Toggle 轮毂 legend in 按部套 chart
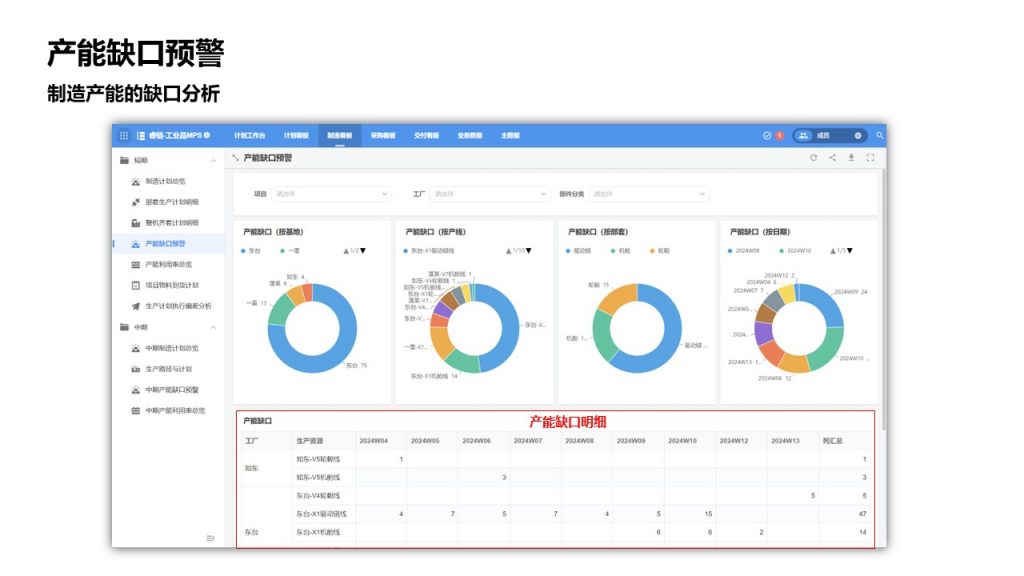Image resolution: width=1024 pixels, height=576 pixels. [660, 251]
